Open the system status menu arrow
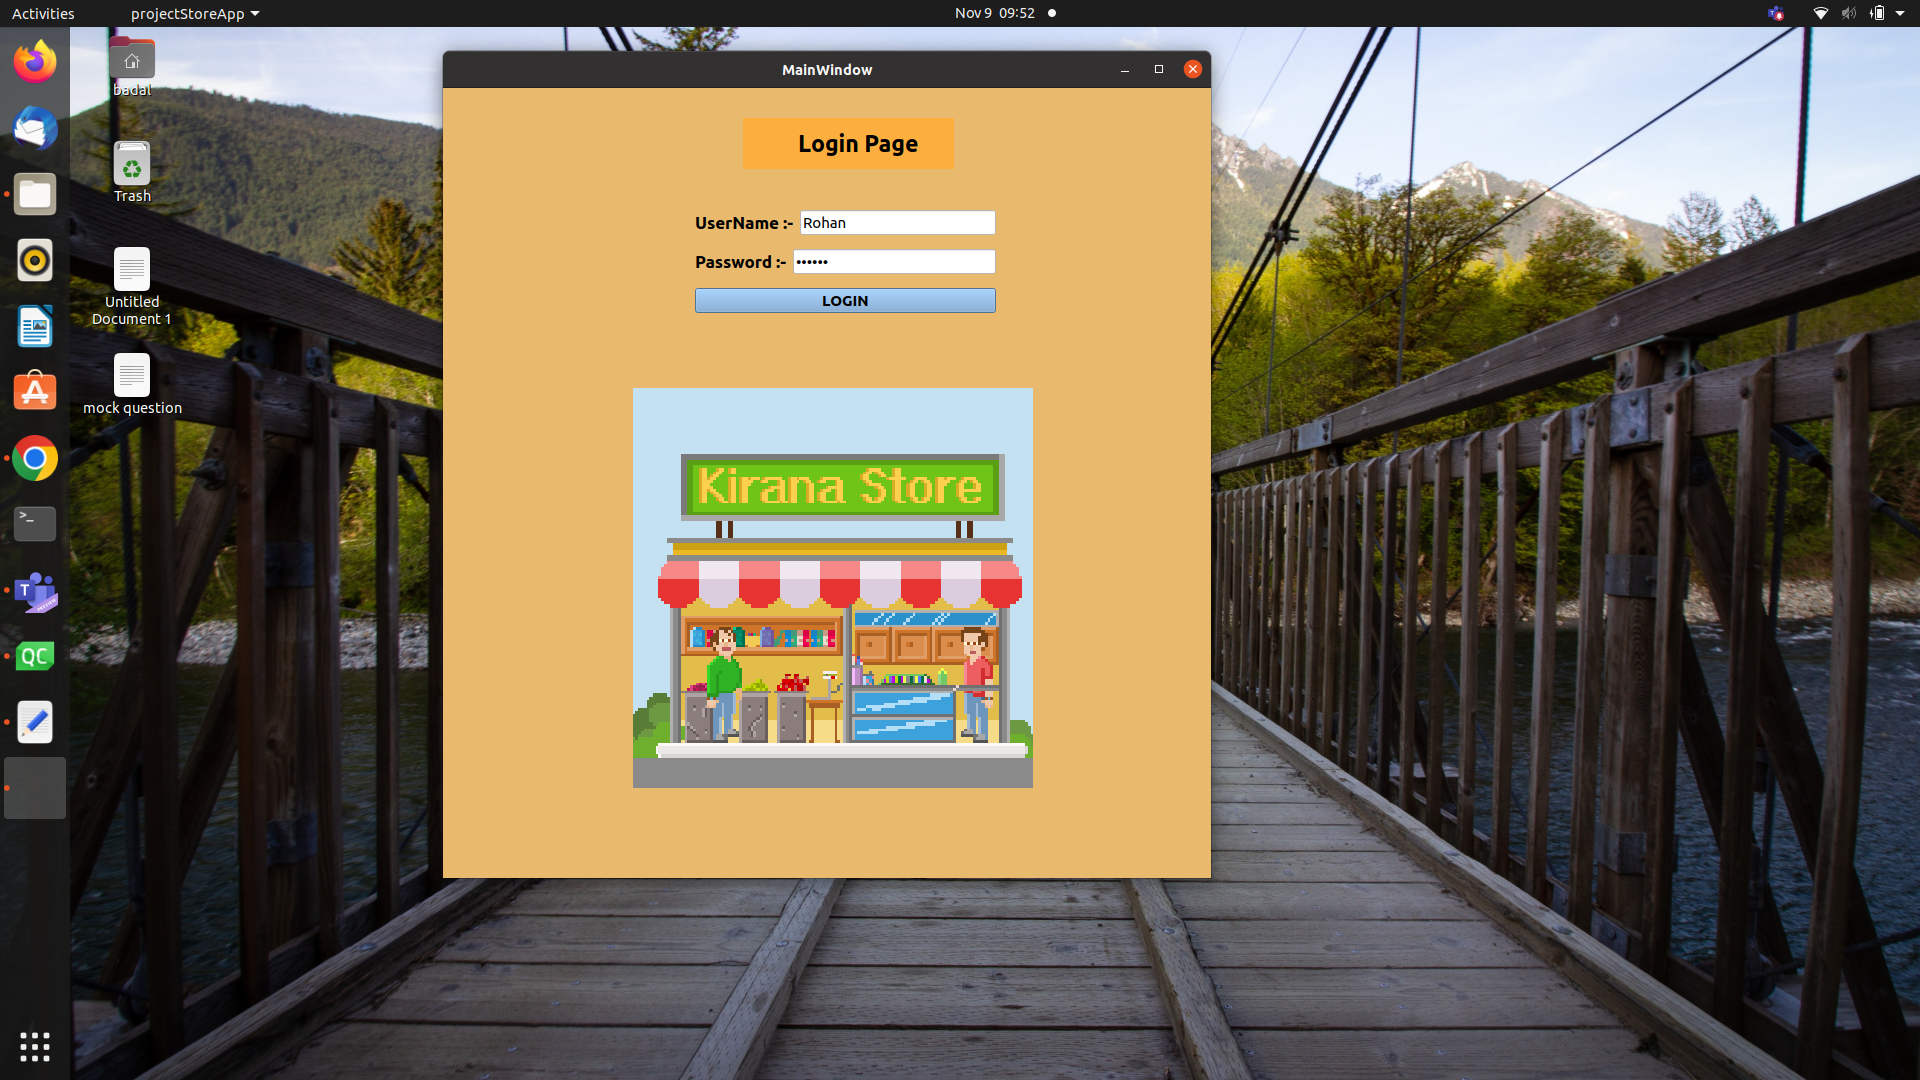This screenshot has height=1080, width=1920. pos(1900,13)
